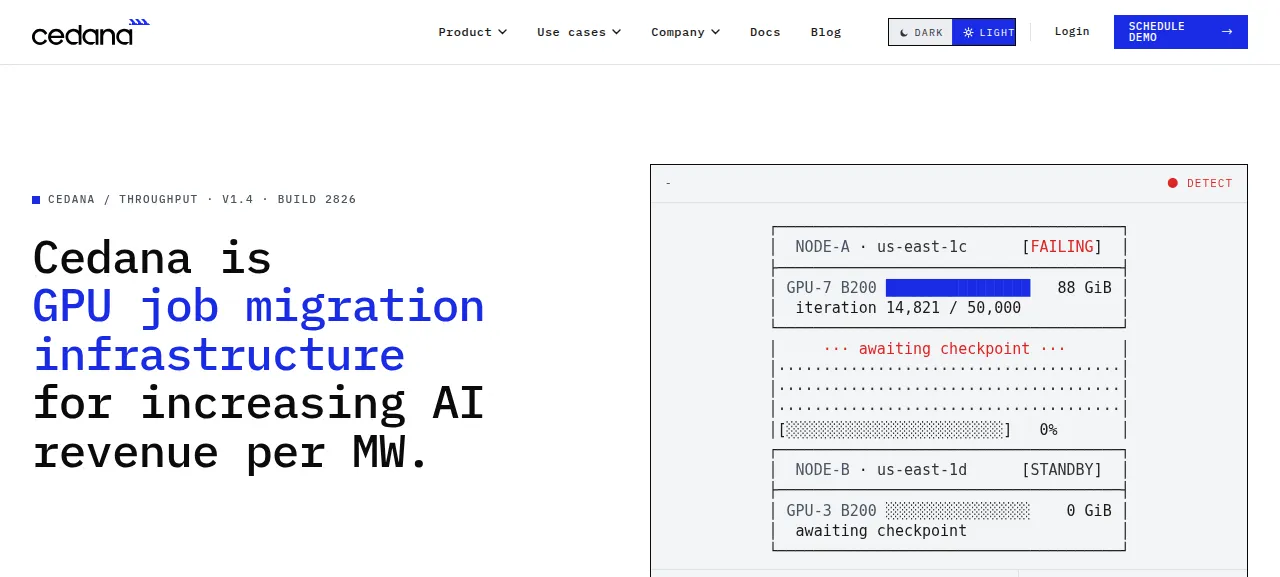This screenshot has height=577, width=1280.
Task: Expand the Use cases menu
Action: click(x=579, y=32)
